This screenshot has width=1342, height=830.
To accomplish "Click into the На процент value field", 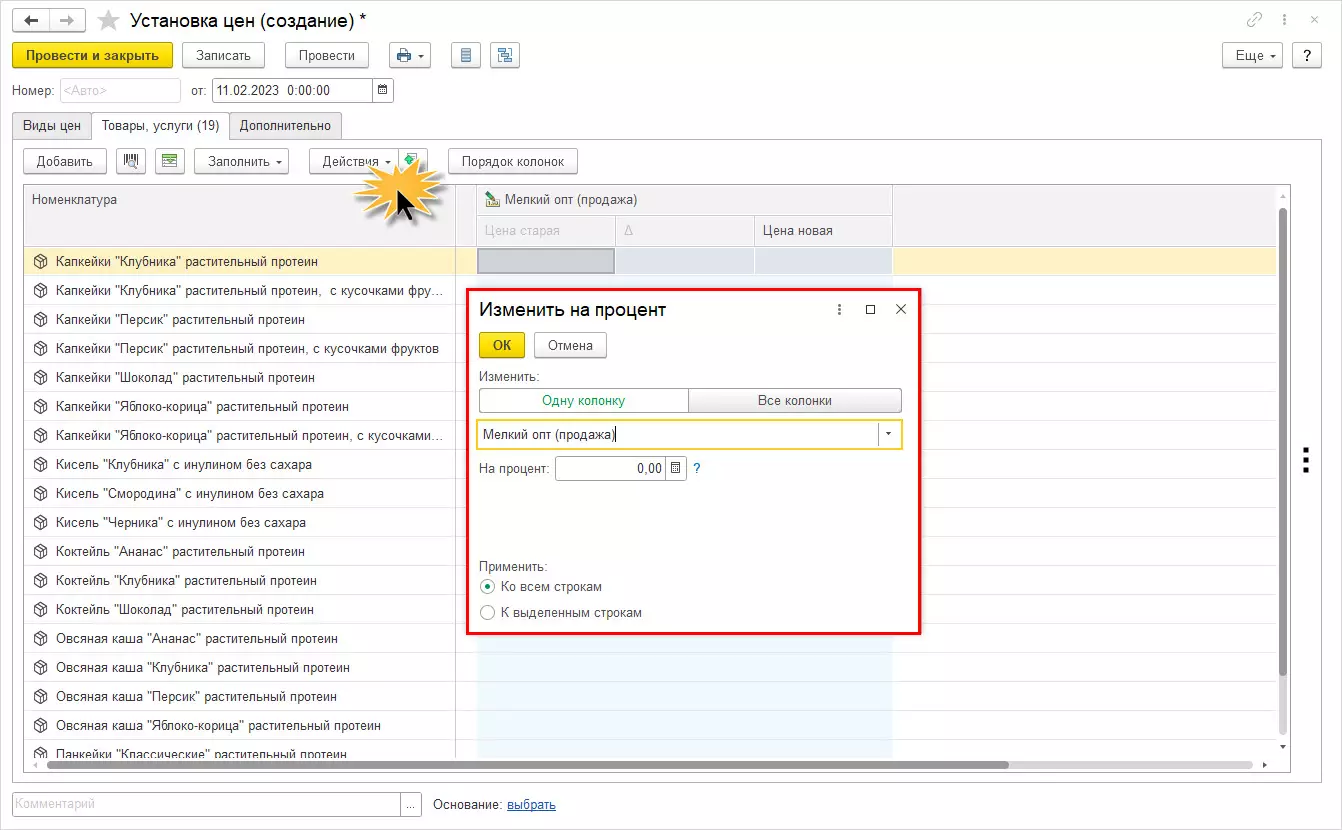I will coord(610,468).
